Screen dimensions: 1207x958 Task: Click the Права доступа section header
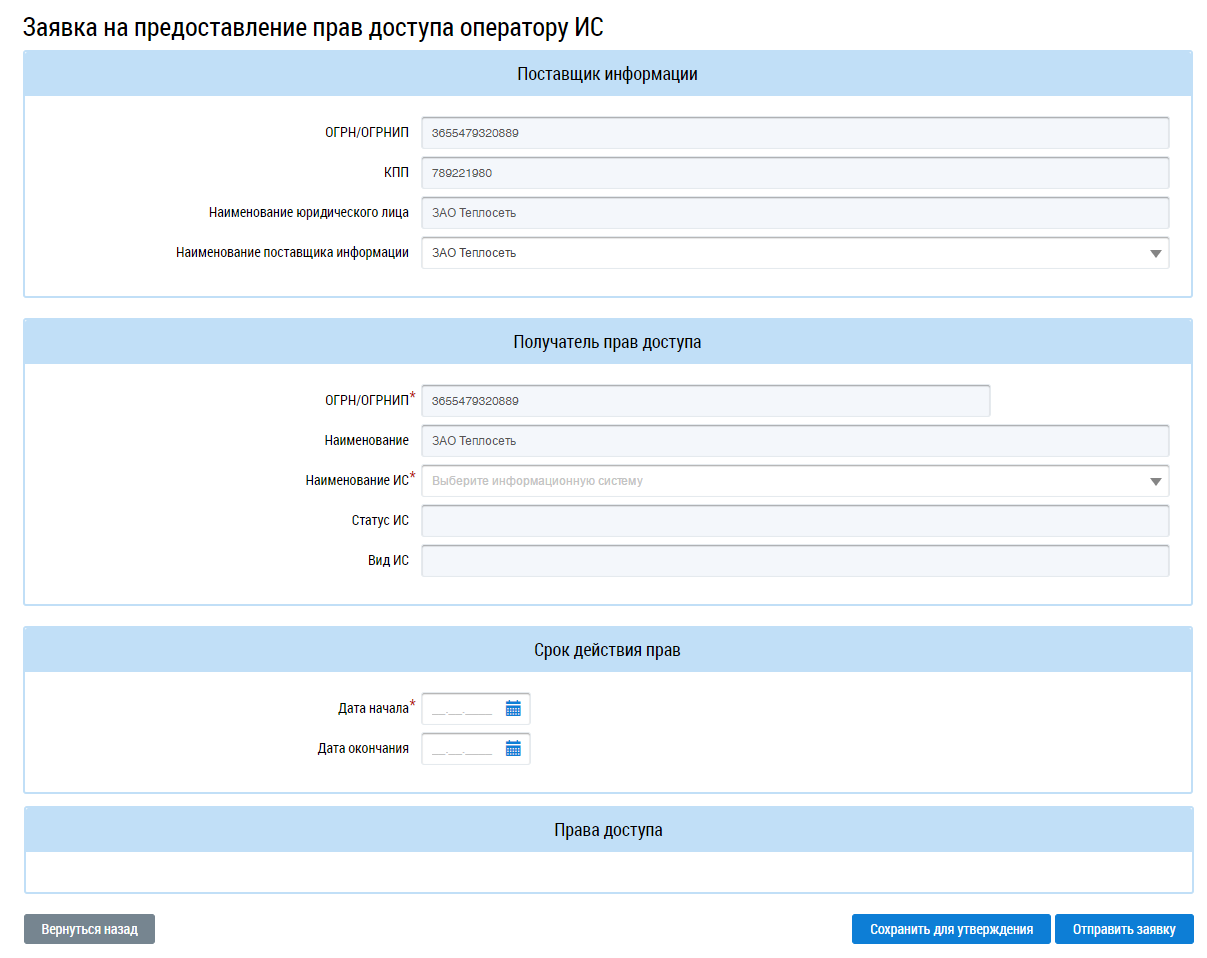click(x=608, y=830)
